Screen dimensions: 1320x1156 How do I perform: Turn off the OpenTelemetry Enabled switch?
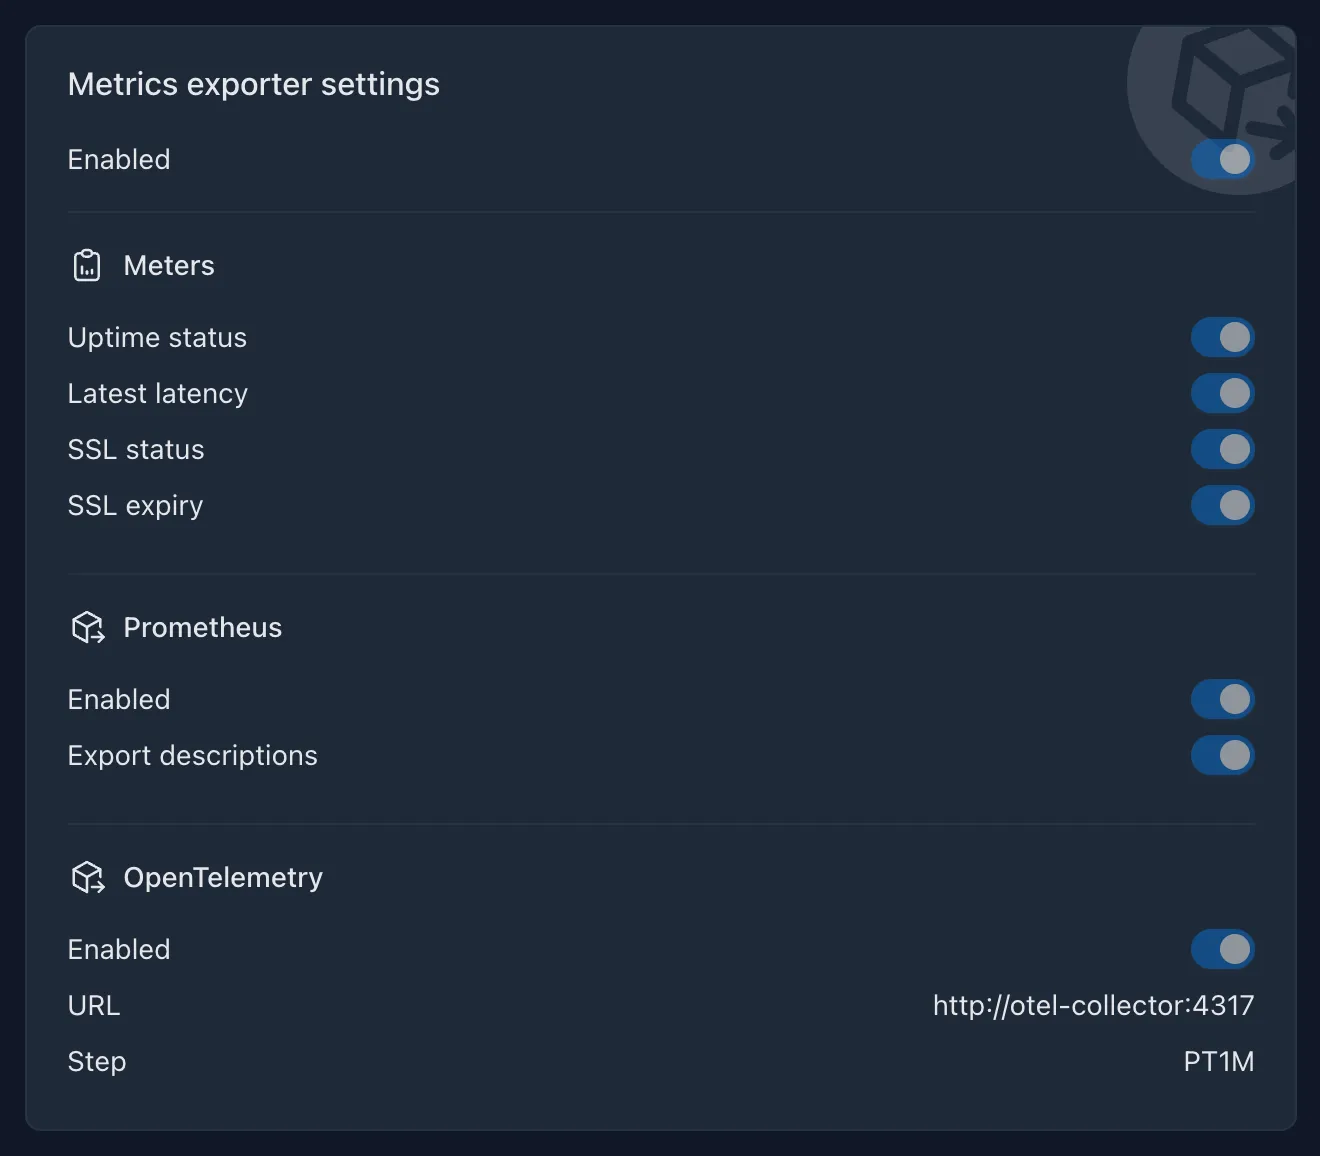[x=1222, y=949]
